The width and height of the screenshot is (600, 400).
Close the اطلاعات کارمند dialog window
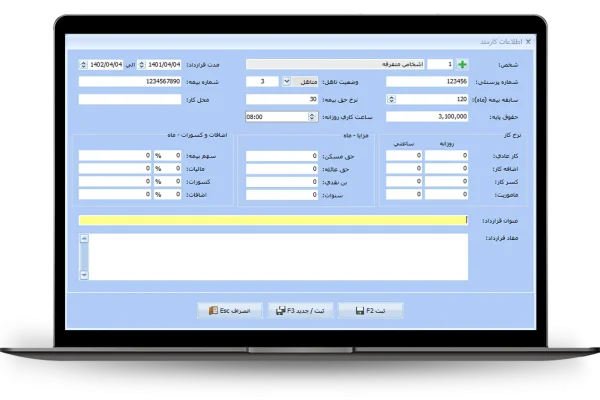coord(528,42)
